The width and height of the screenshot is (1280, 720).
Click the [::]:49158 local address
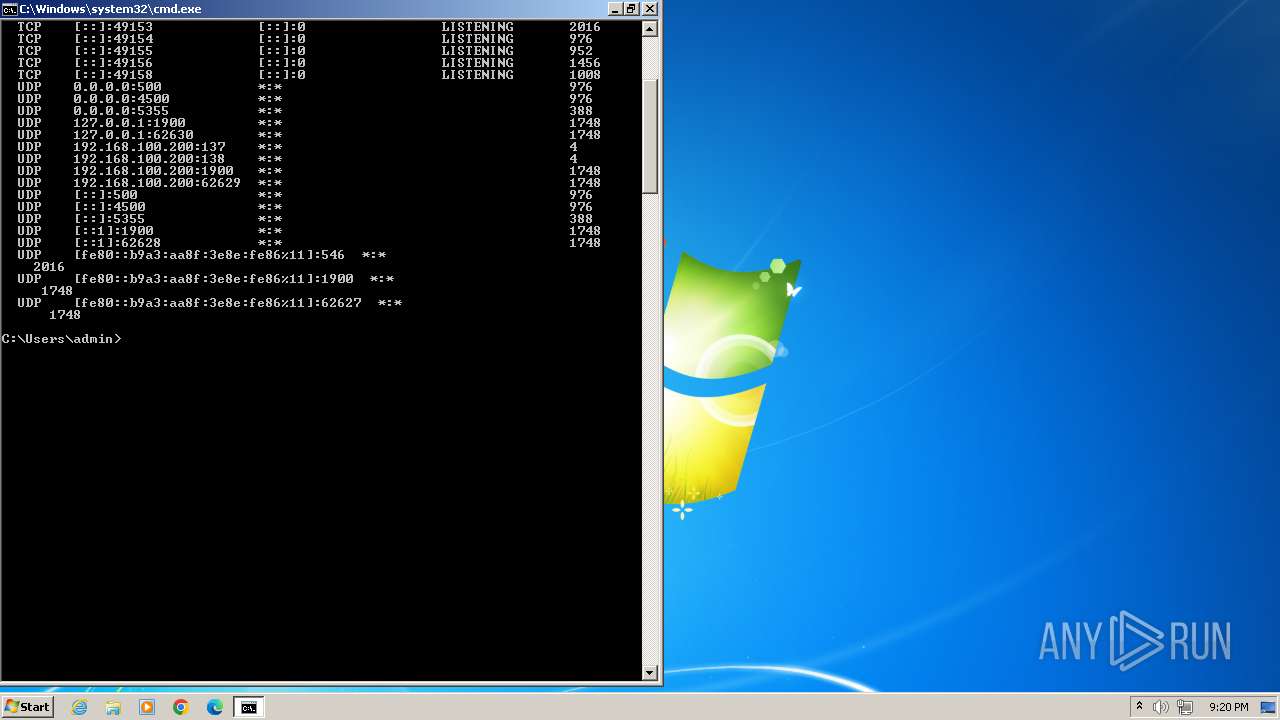click(x=113, y=75)
